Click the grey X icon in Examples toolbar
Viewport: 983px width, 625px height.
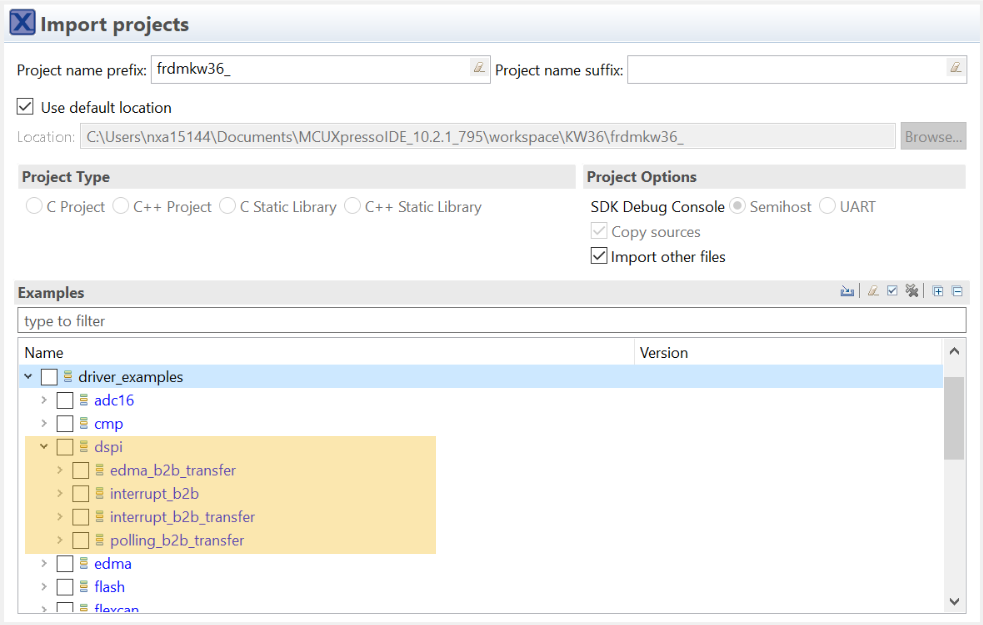pos(911,291)
